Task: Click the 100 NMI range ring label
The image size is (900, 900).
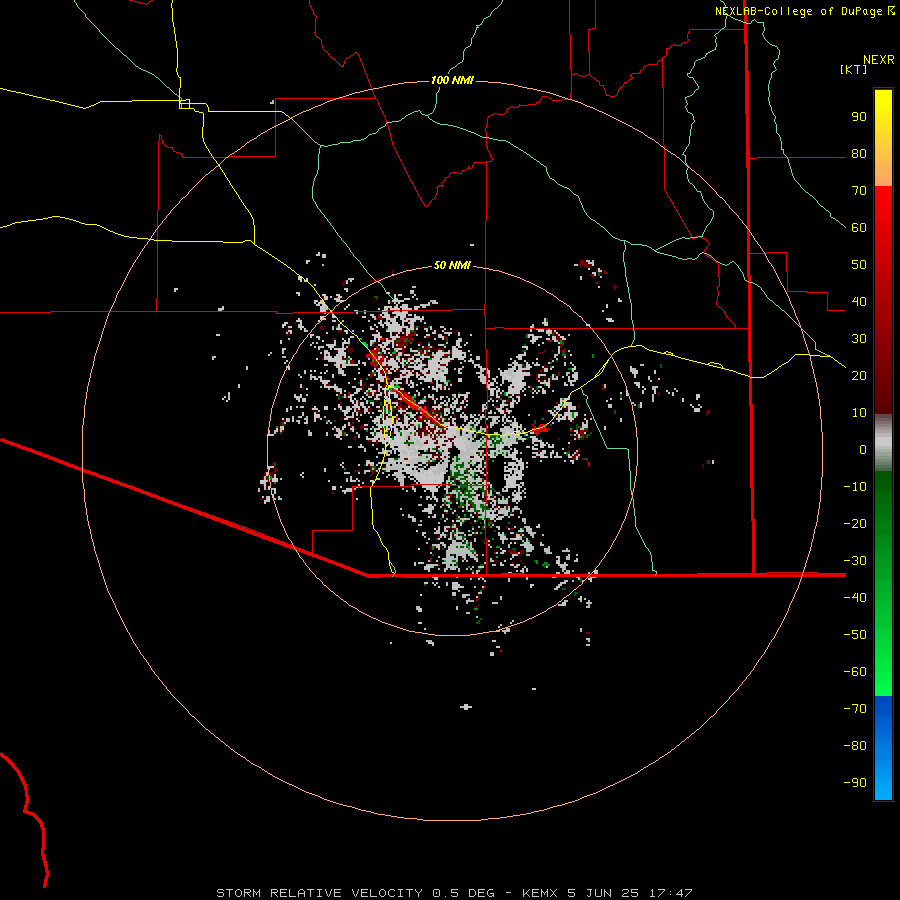Action: (452, 80)
